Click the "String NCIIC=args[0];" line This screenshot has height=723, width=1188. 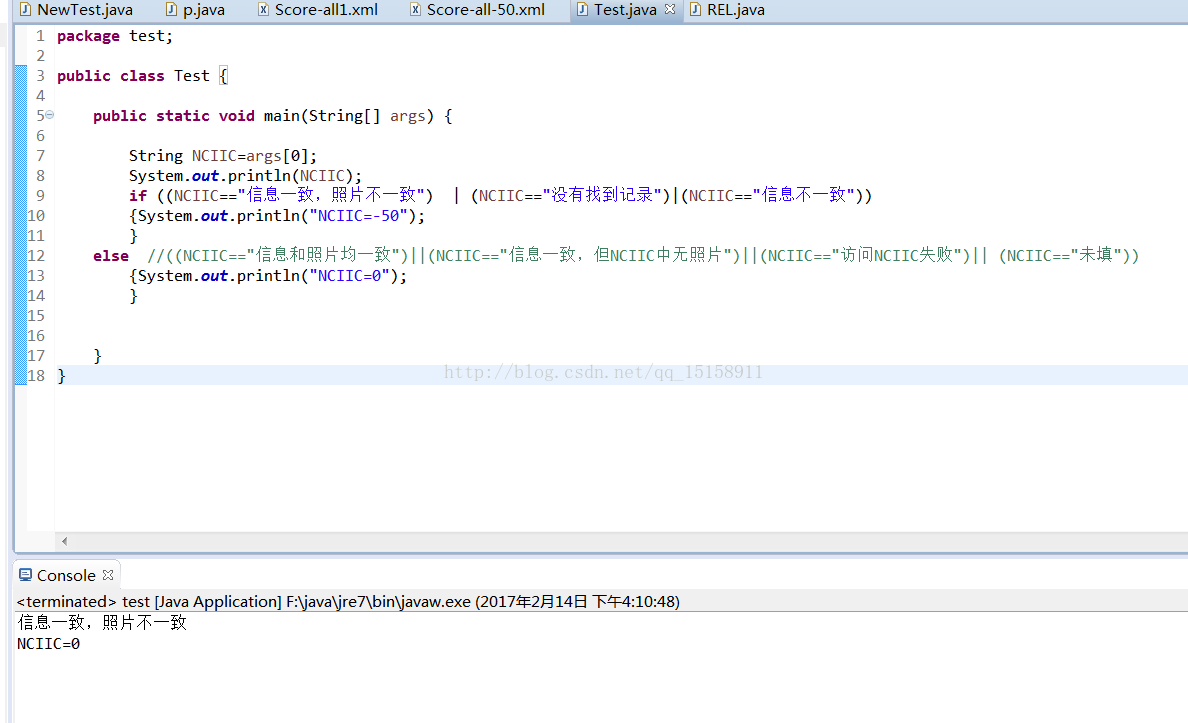point(223,156)
